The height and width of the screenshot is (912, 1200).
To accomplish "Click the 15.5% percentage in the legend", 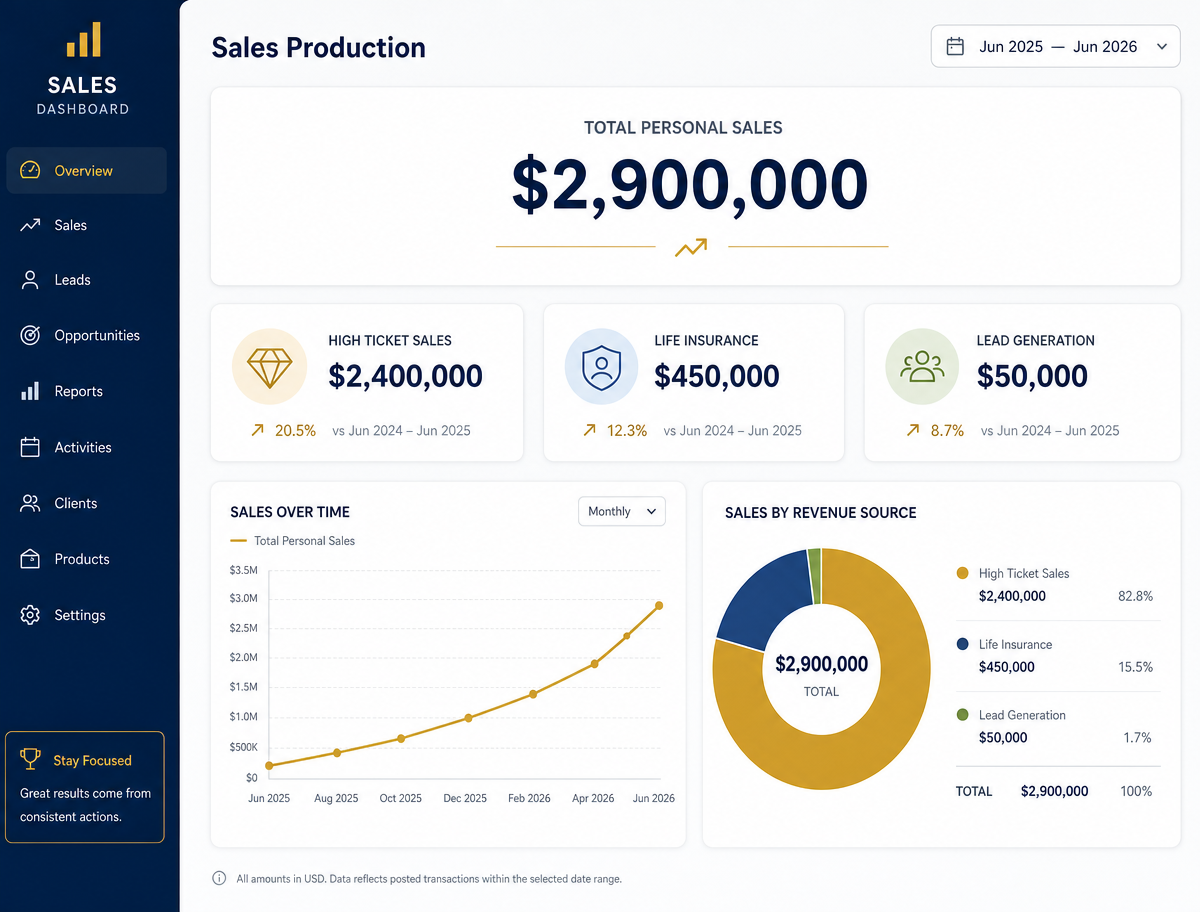I will coord(1135,667).
